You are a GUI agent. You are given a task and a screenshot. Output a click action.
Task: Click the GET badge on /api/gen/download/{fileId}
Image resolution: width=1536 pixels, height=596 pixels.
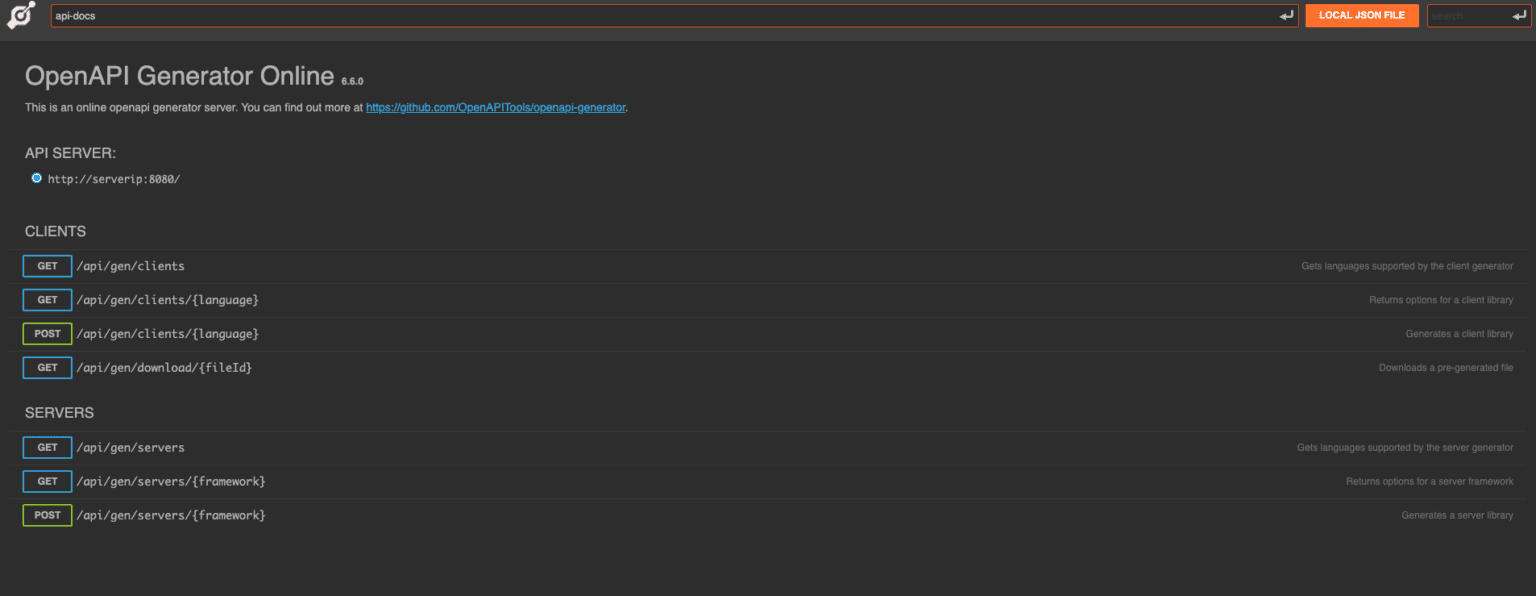tap(46, 367)
